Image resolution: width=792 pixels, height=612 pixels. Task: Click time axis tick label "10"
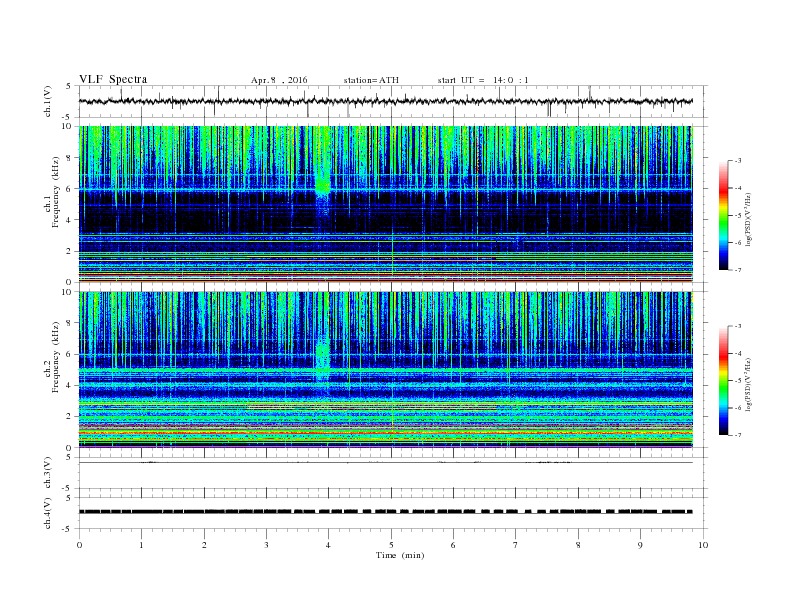pyautogui.click(x=703, y=545)
